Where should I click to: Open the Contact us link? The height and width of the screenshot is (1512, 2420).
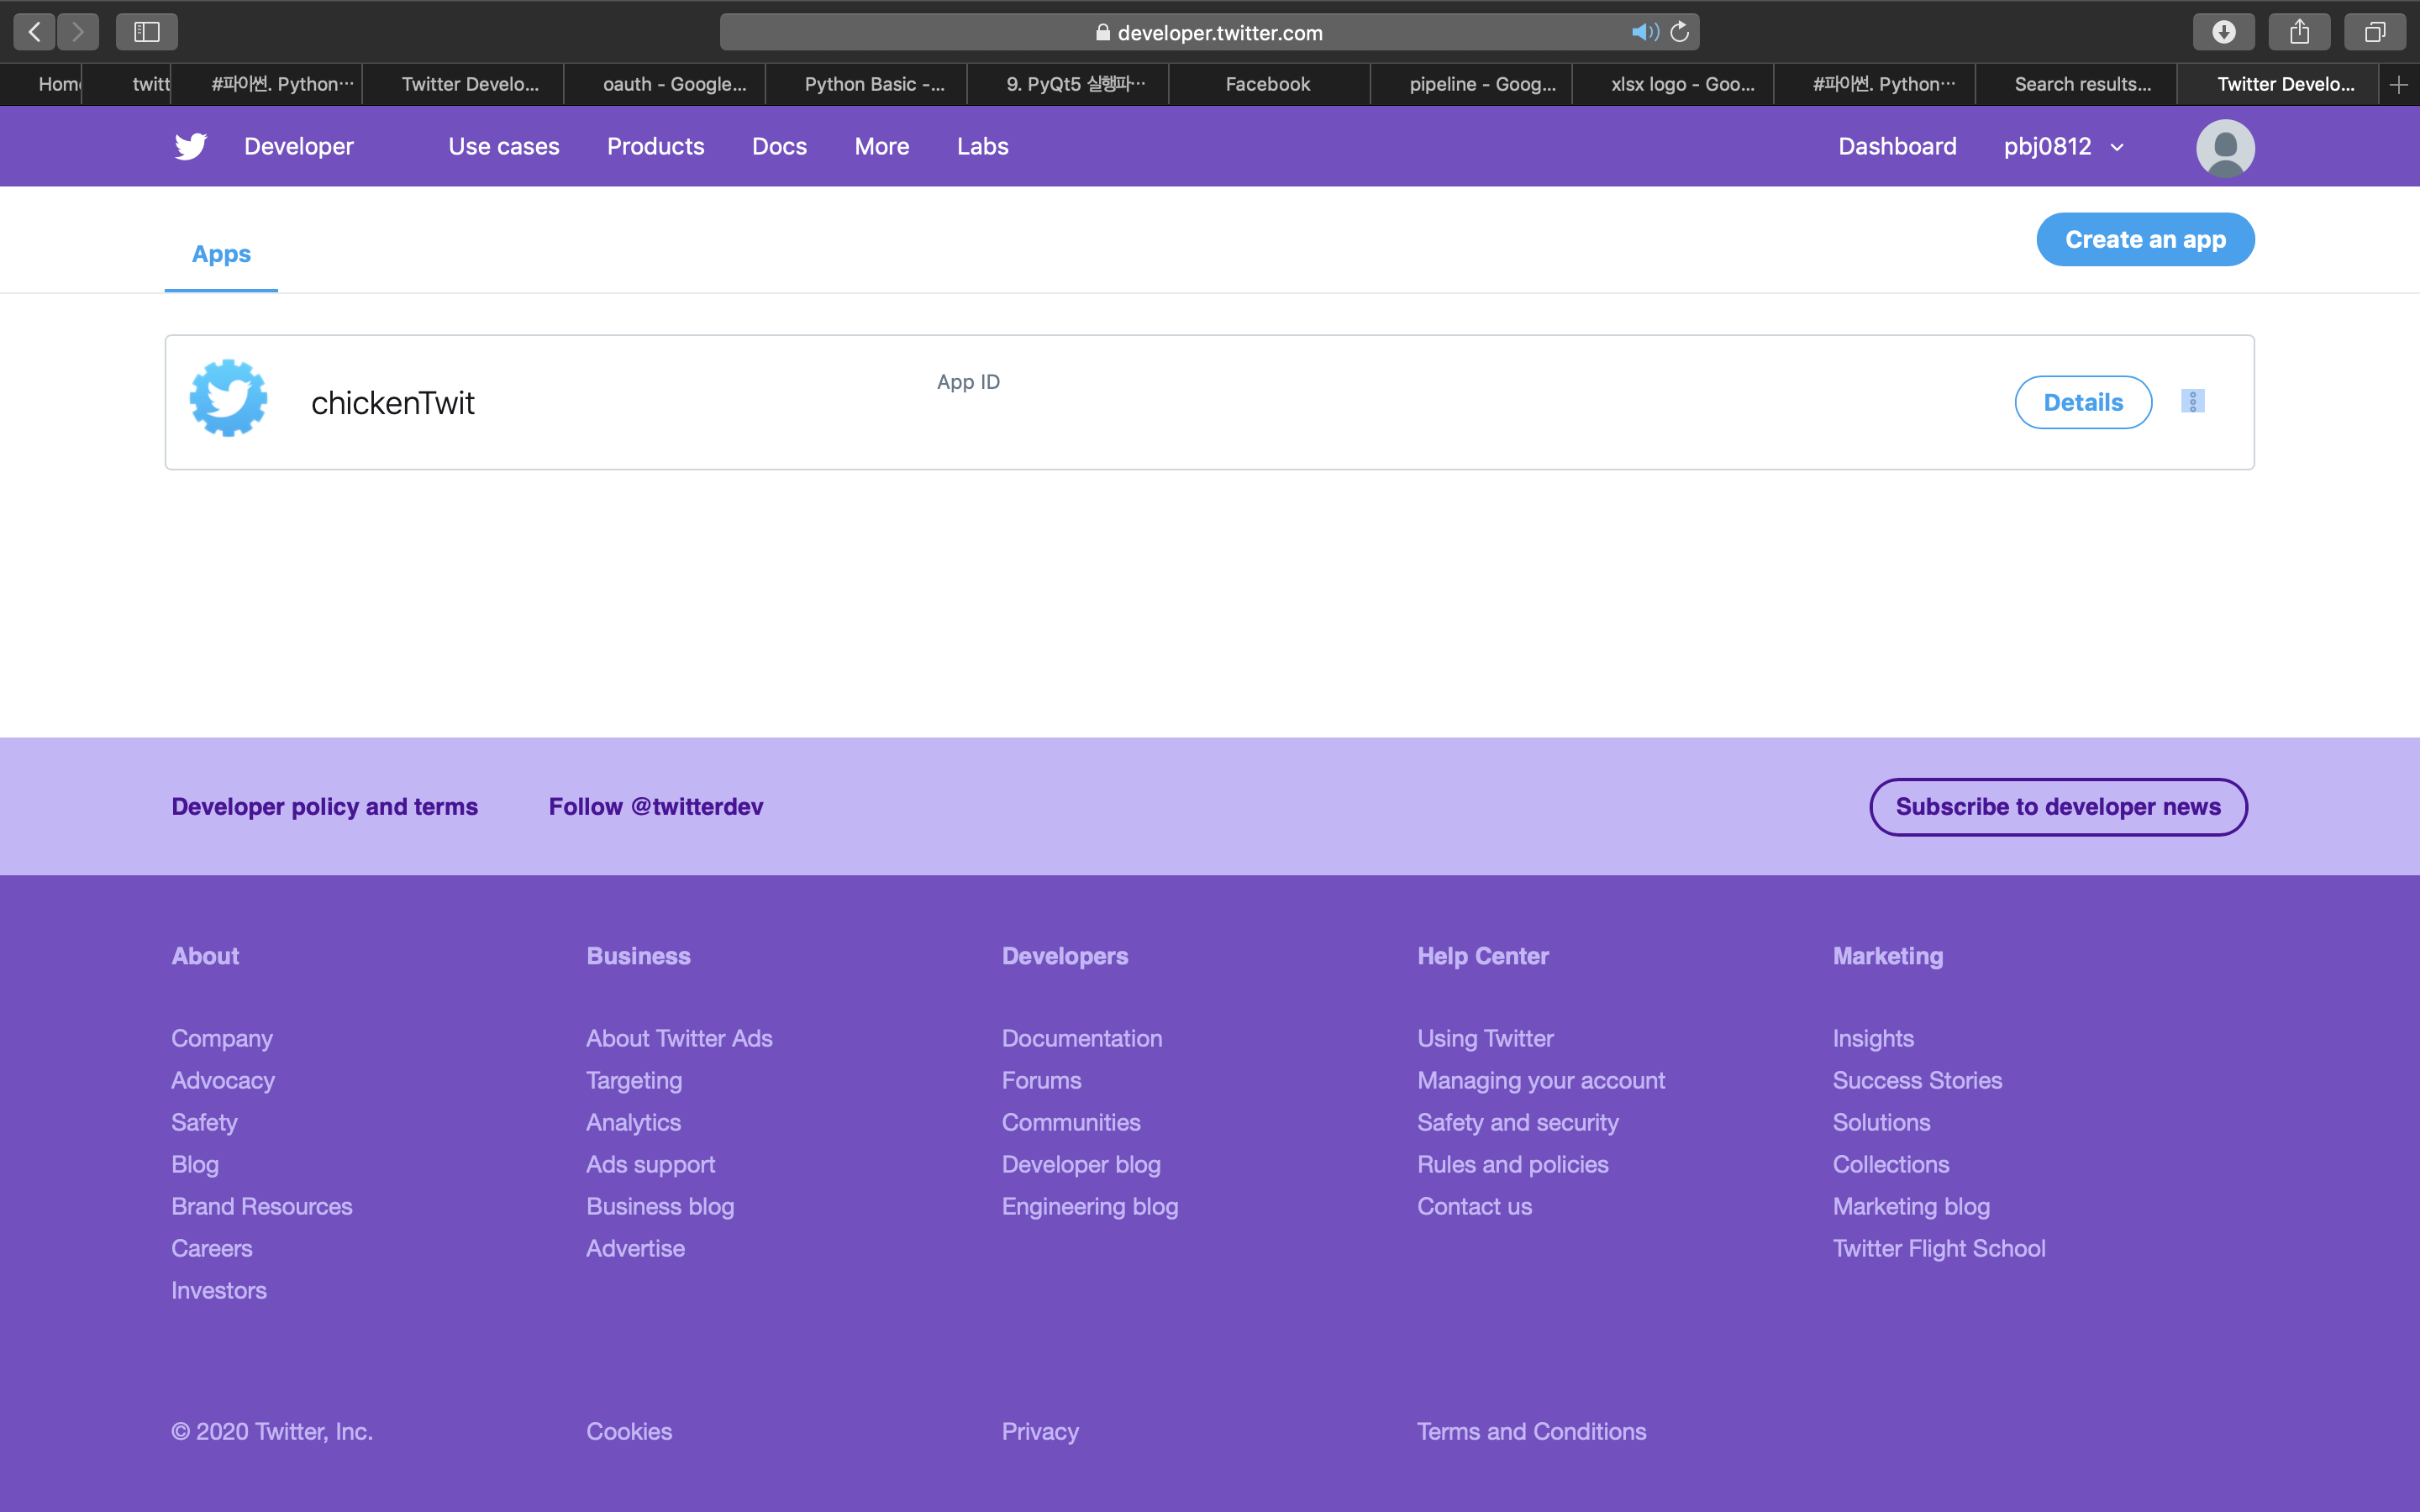(x=1474, y=1206)
